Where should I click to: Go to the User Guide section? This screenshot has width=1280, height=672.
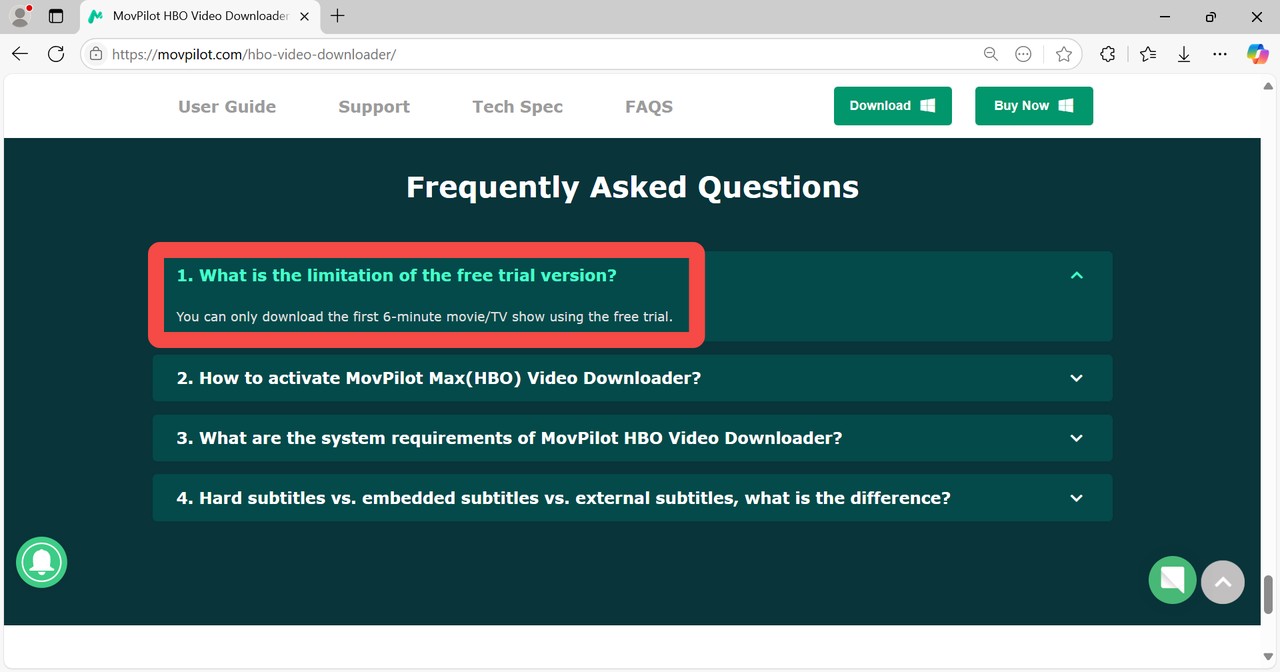click(x=227, y=106)
